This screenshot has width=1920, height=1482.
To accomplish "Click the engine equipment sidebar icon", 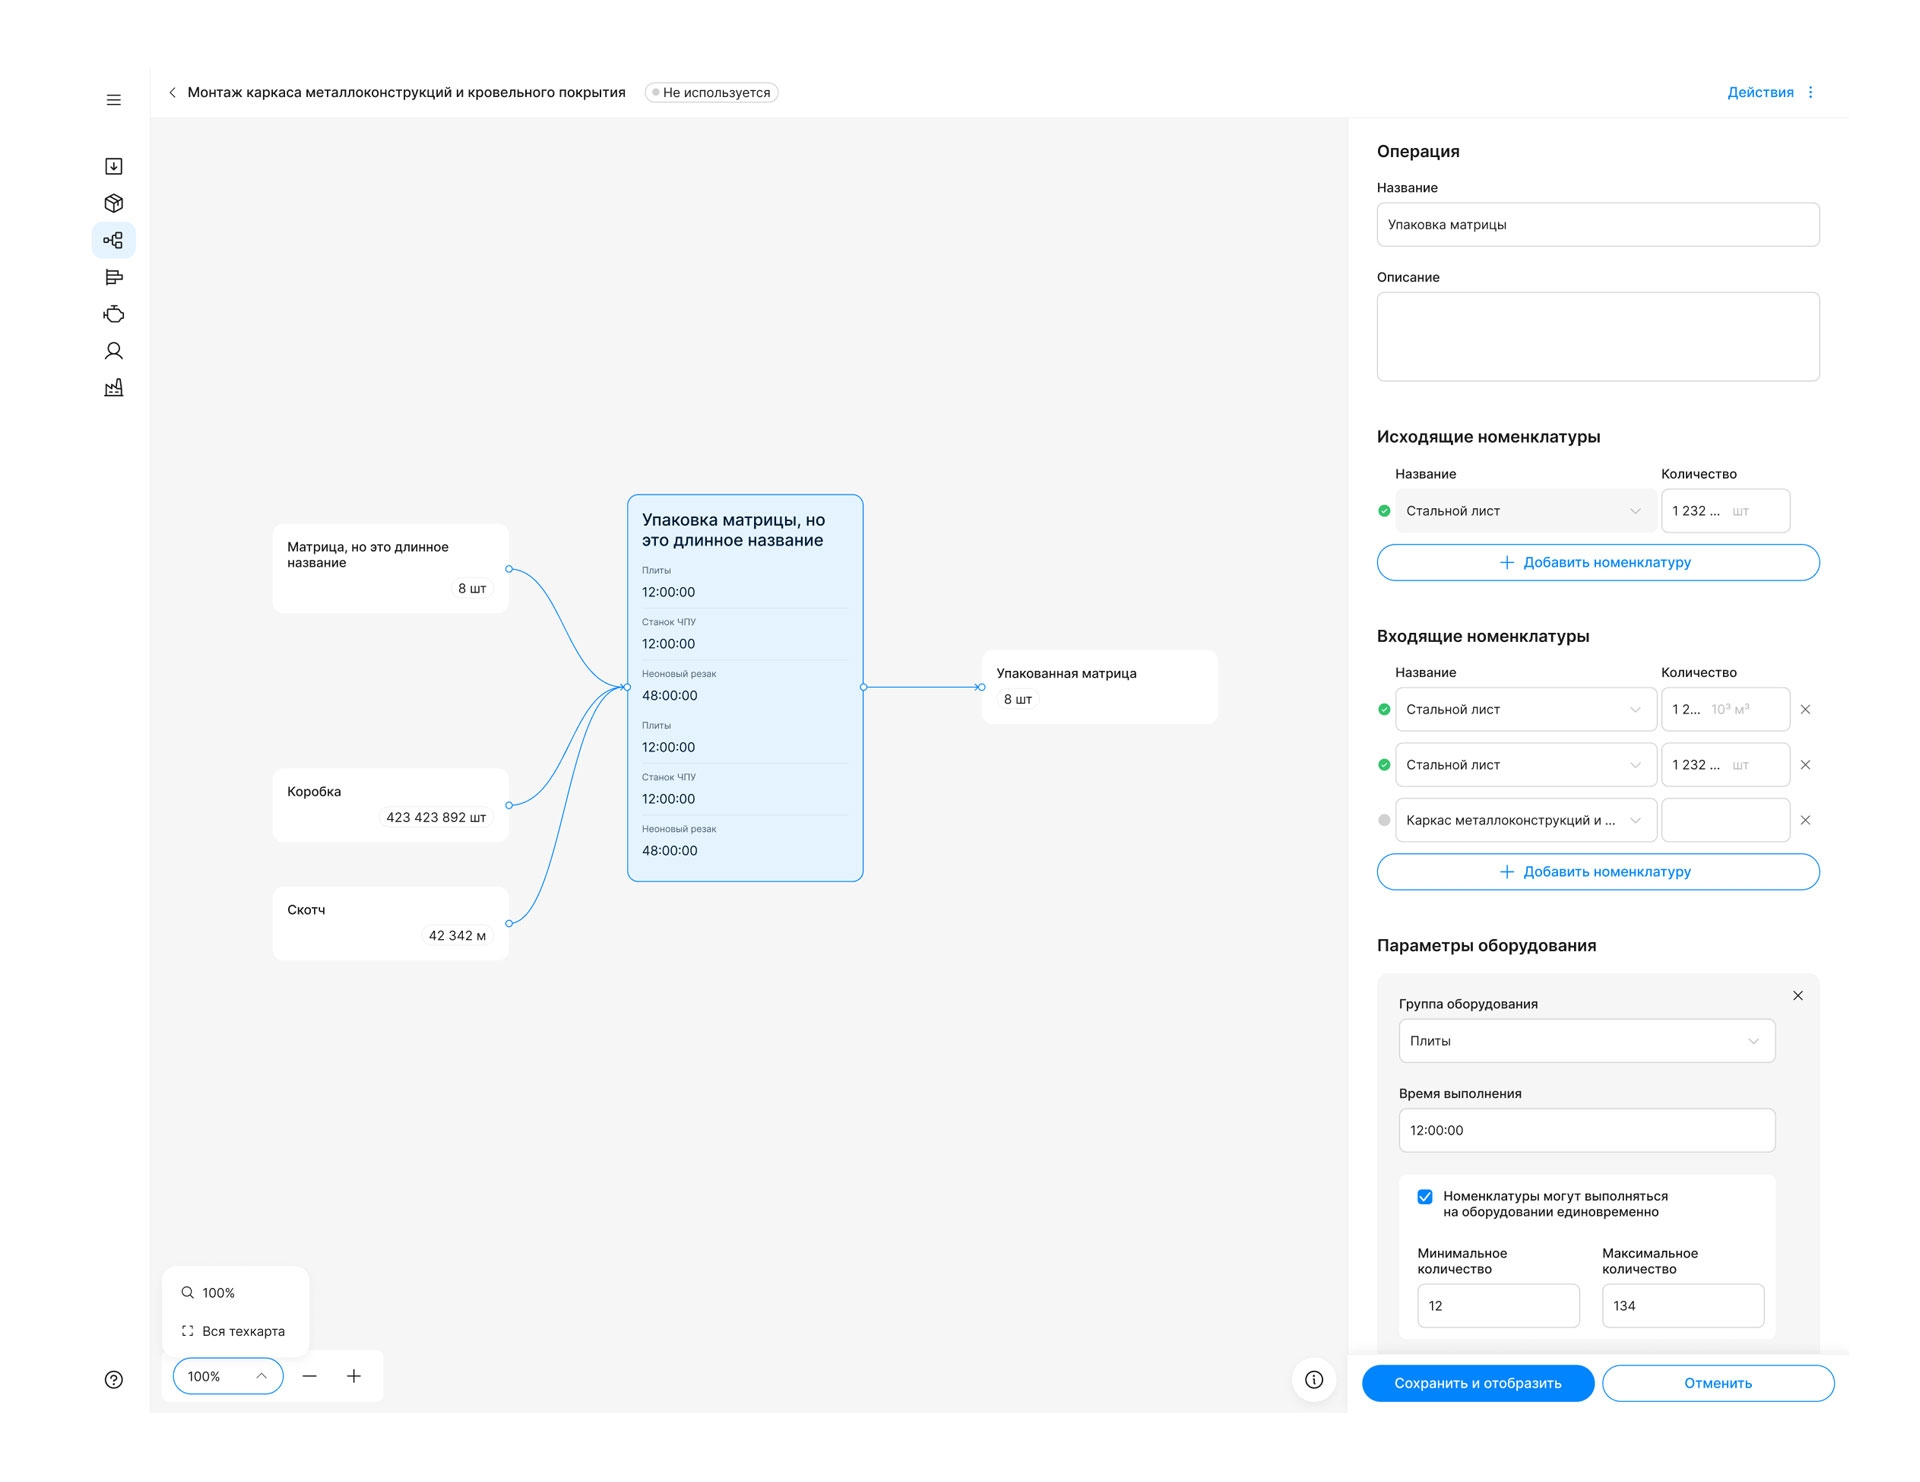I will pyautogui.click(x=114, y=314).
